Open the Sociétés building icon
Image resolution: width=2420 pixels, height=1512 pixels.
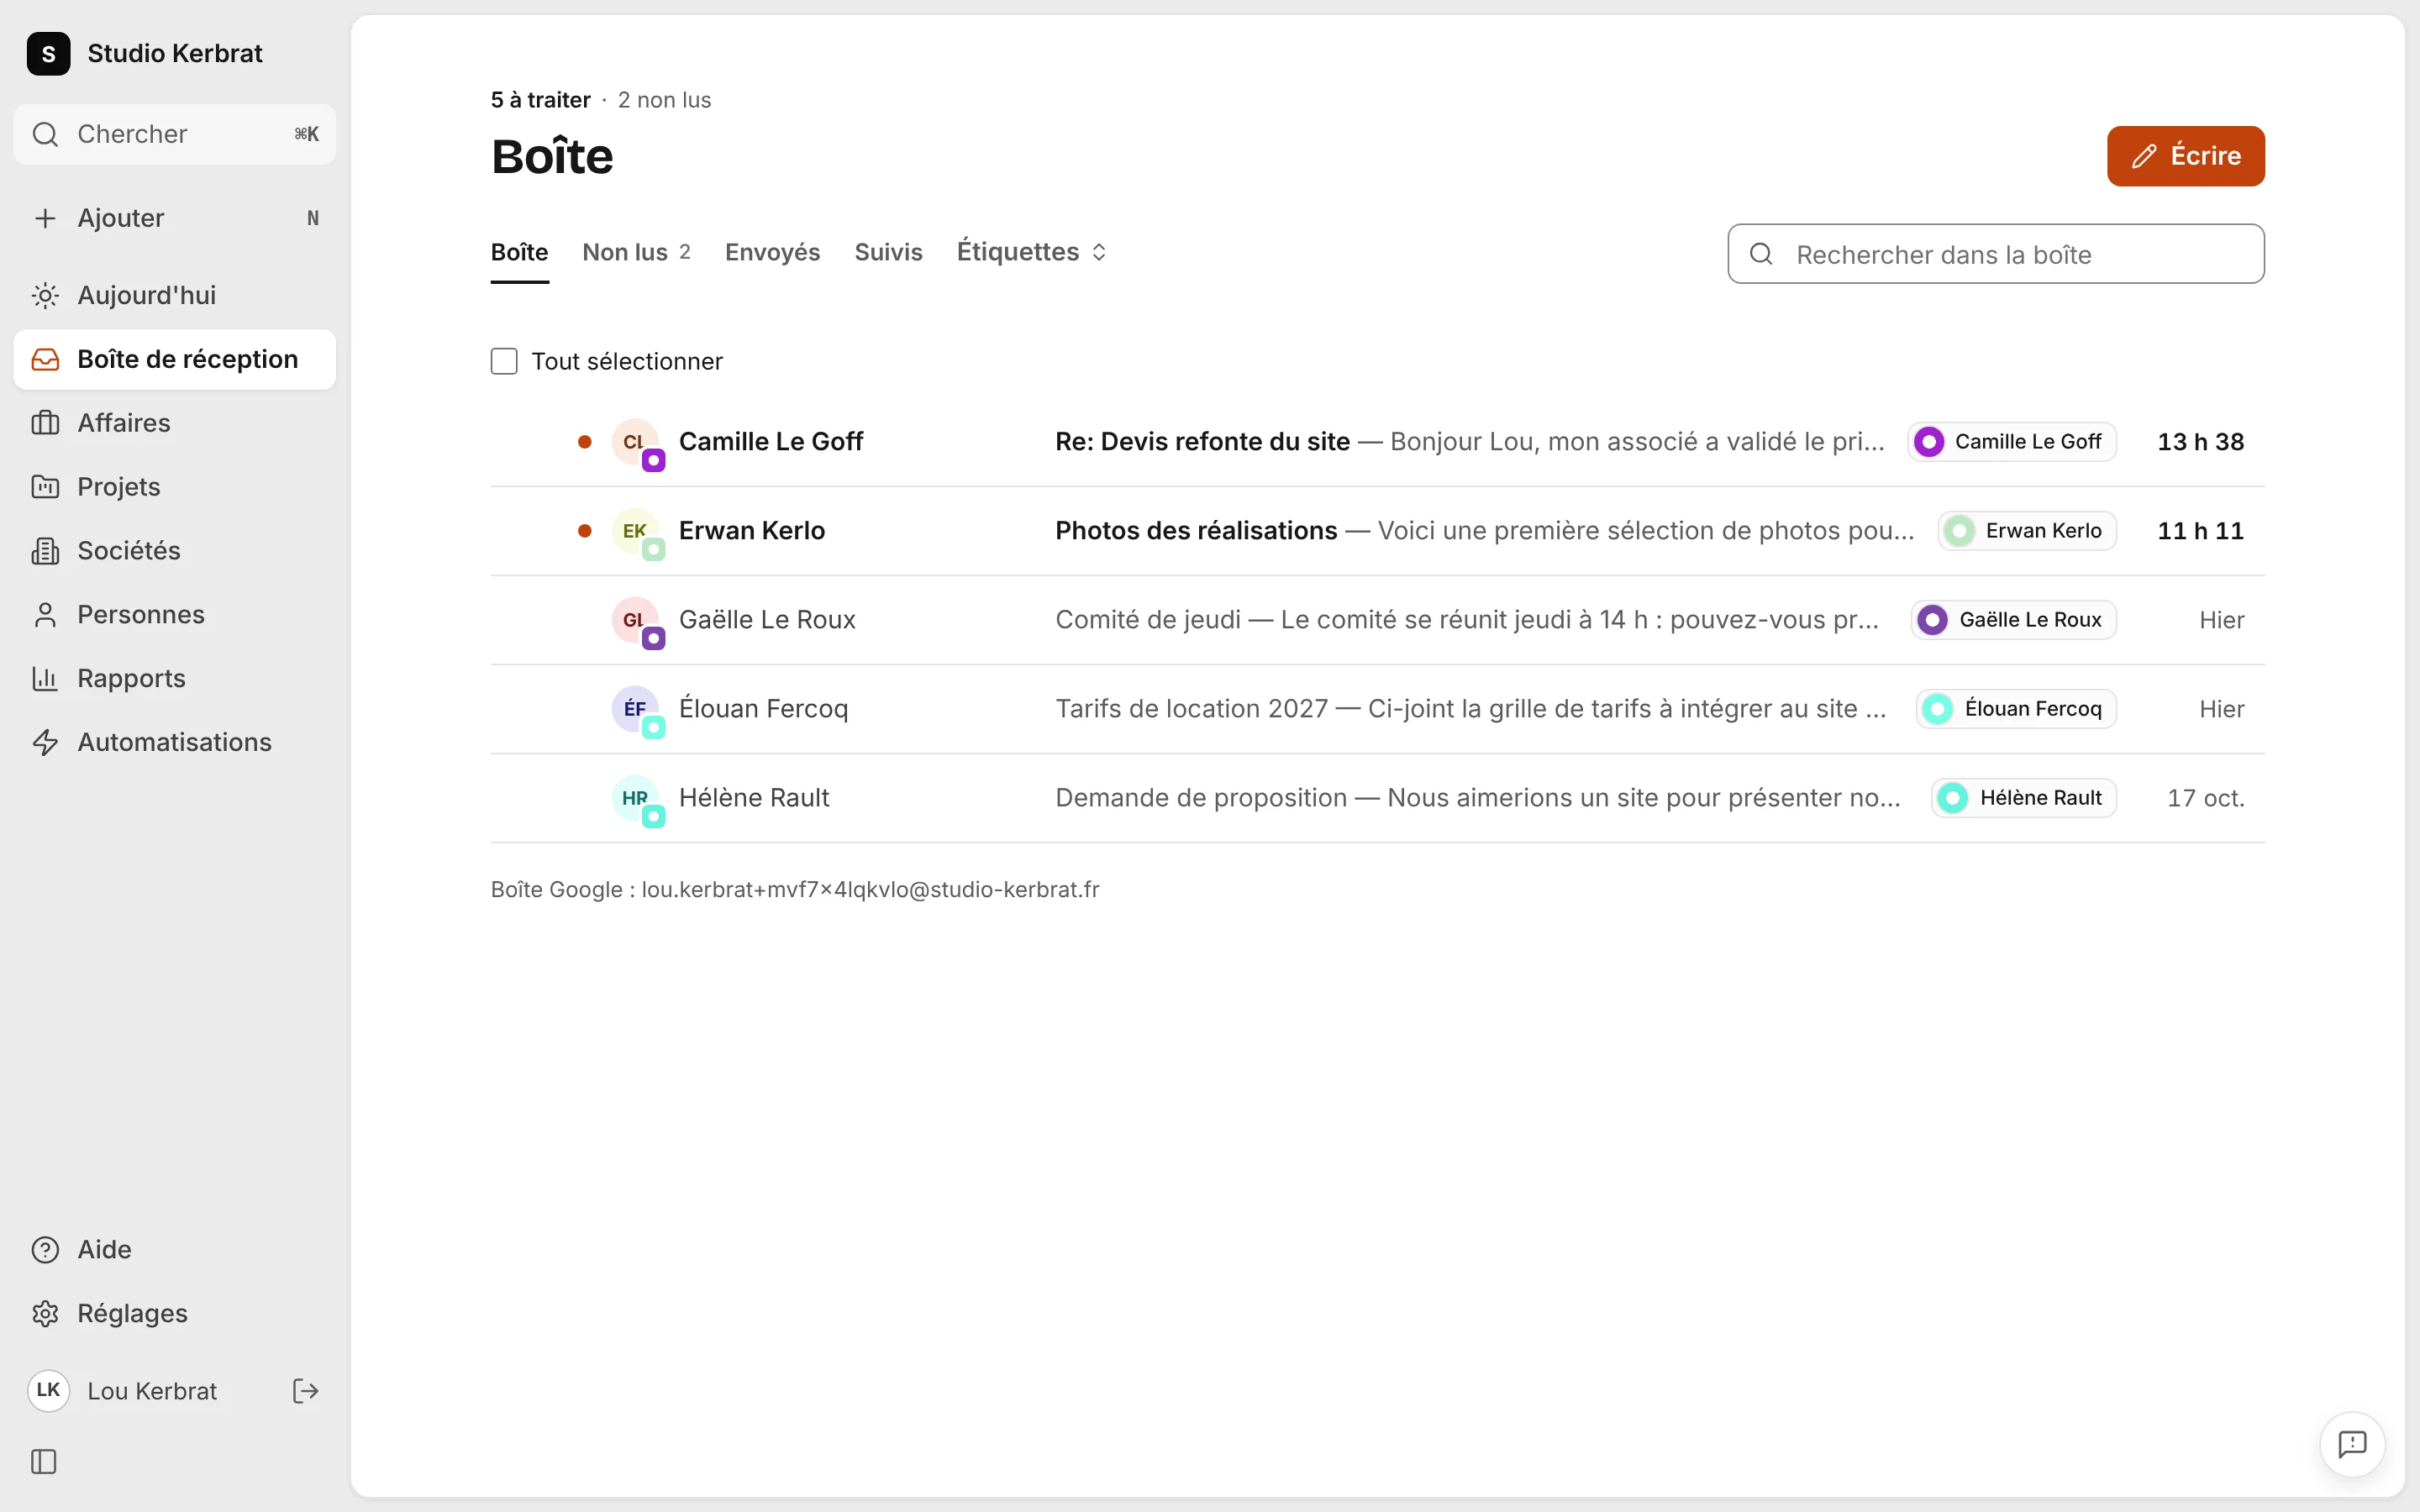tap(45, 551)
